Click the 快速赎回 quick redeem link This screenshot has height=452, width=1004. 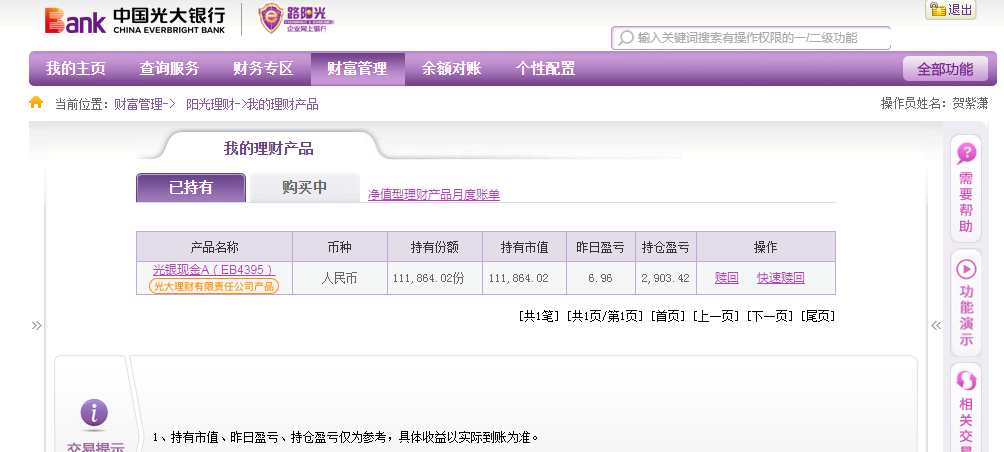click(781, 278)
